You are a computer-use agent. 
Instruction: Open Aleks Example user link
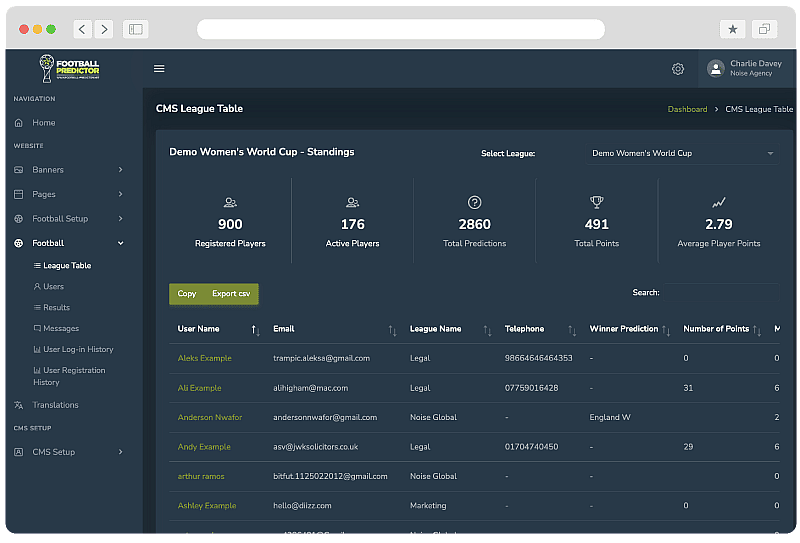[x=205, y=358]
